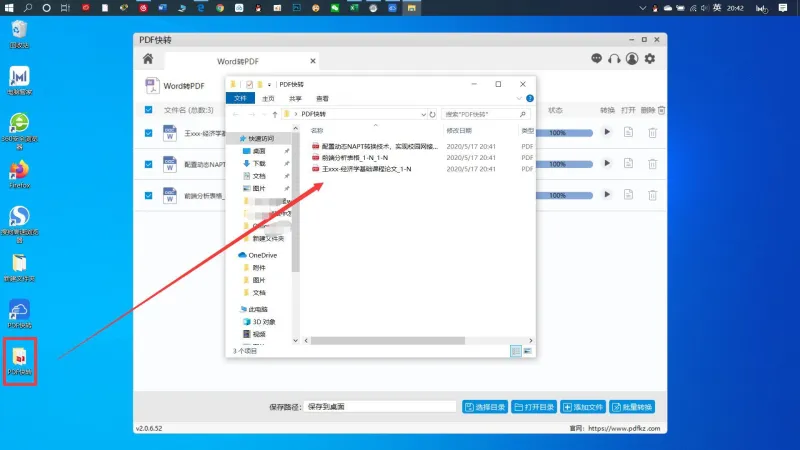Screen dimensions: 800x450
Task: Click the properties checkmark icon in Explorer title bar
Action: click(249, 85)
